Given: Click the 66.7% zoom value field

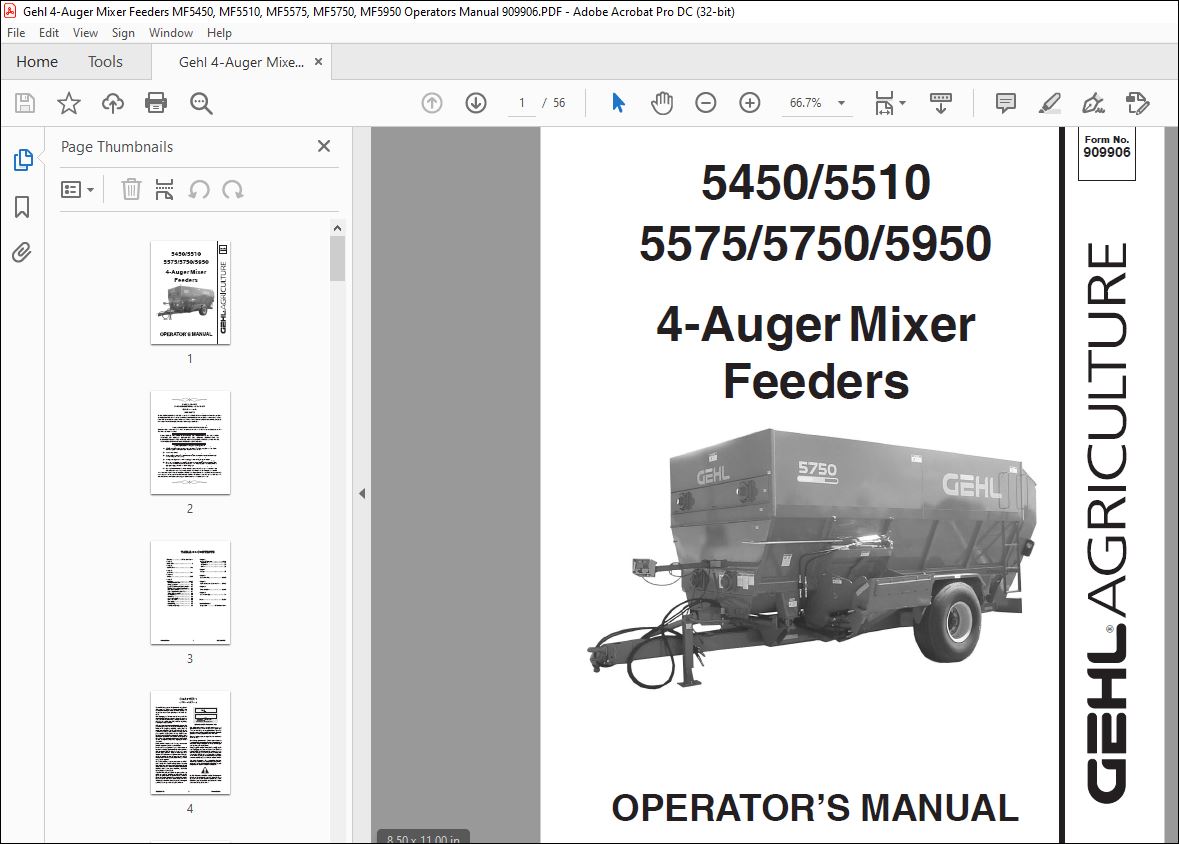Looking at the screenshot, I should pyautogui.click(x=805, y=103).
